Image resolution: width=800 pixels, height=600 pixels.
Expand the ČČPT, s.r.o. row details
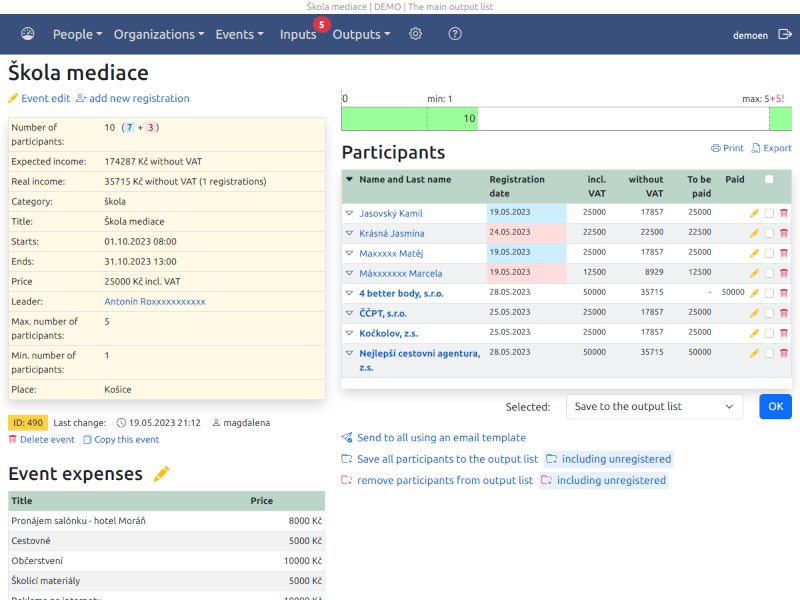[x=349, y=313]
